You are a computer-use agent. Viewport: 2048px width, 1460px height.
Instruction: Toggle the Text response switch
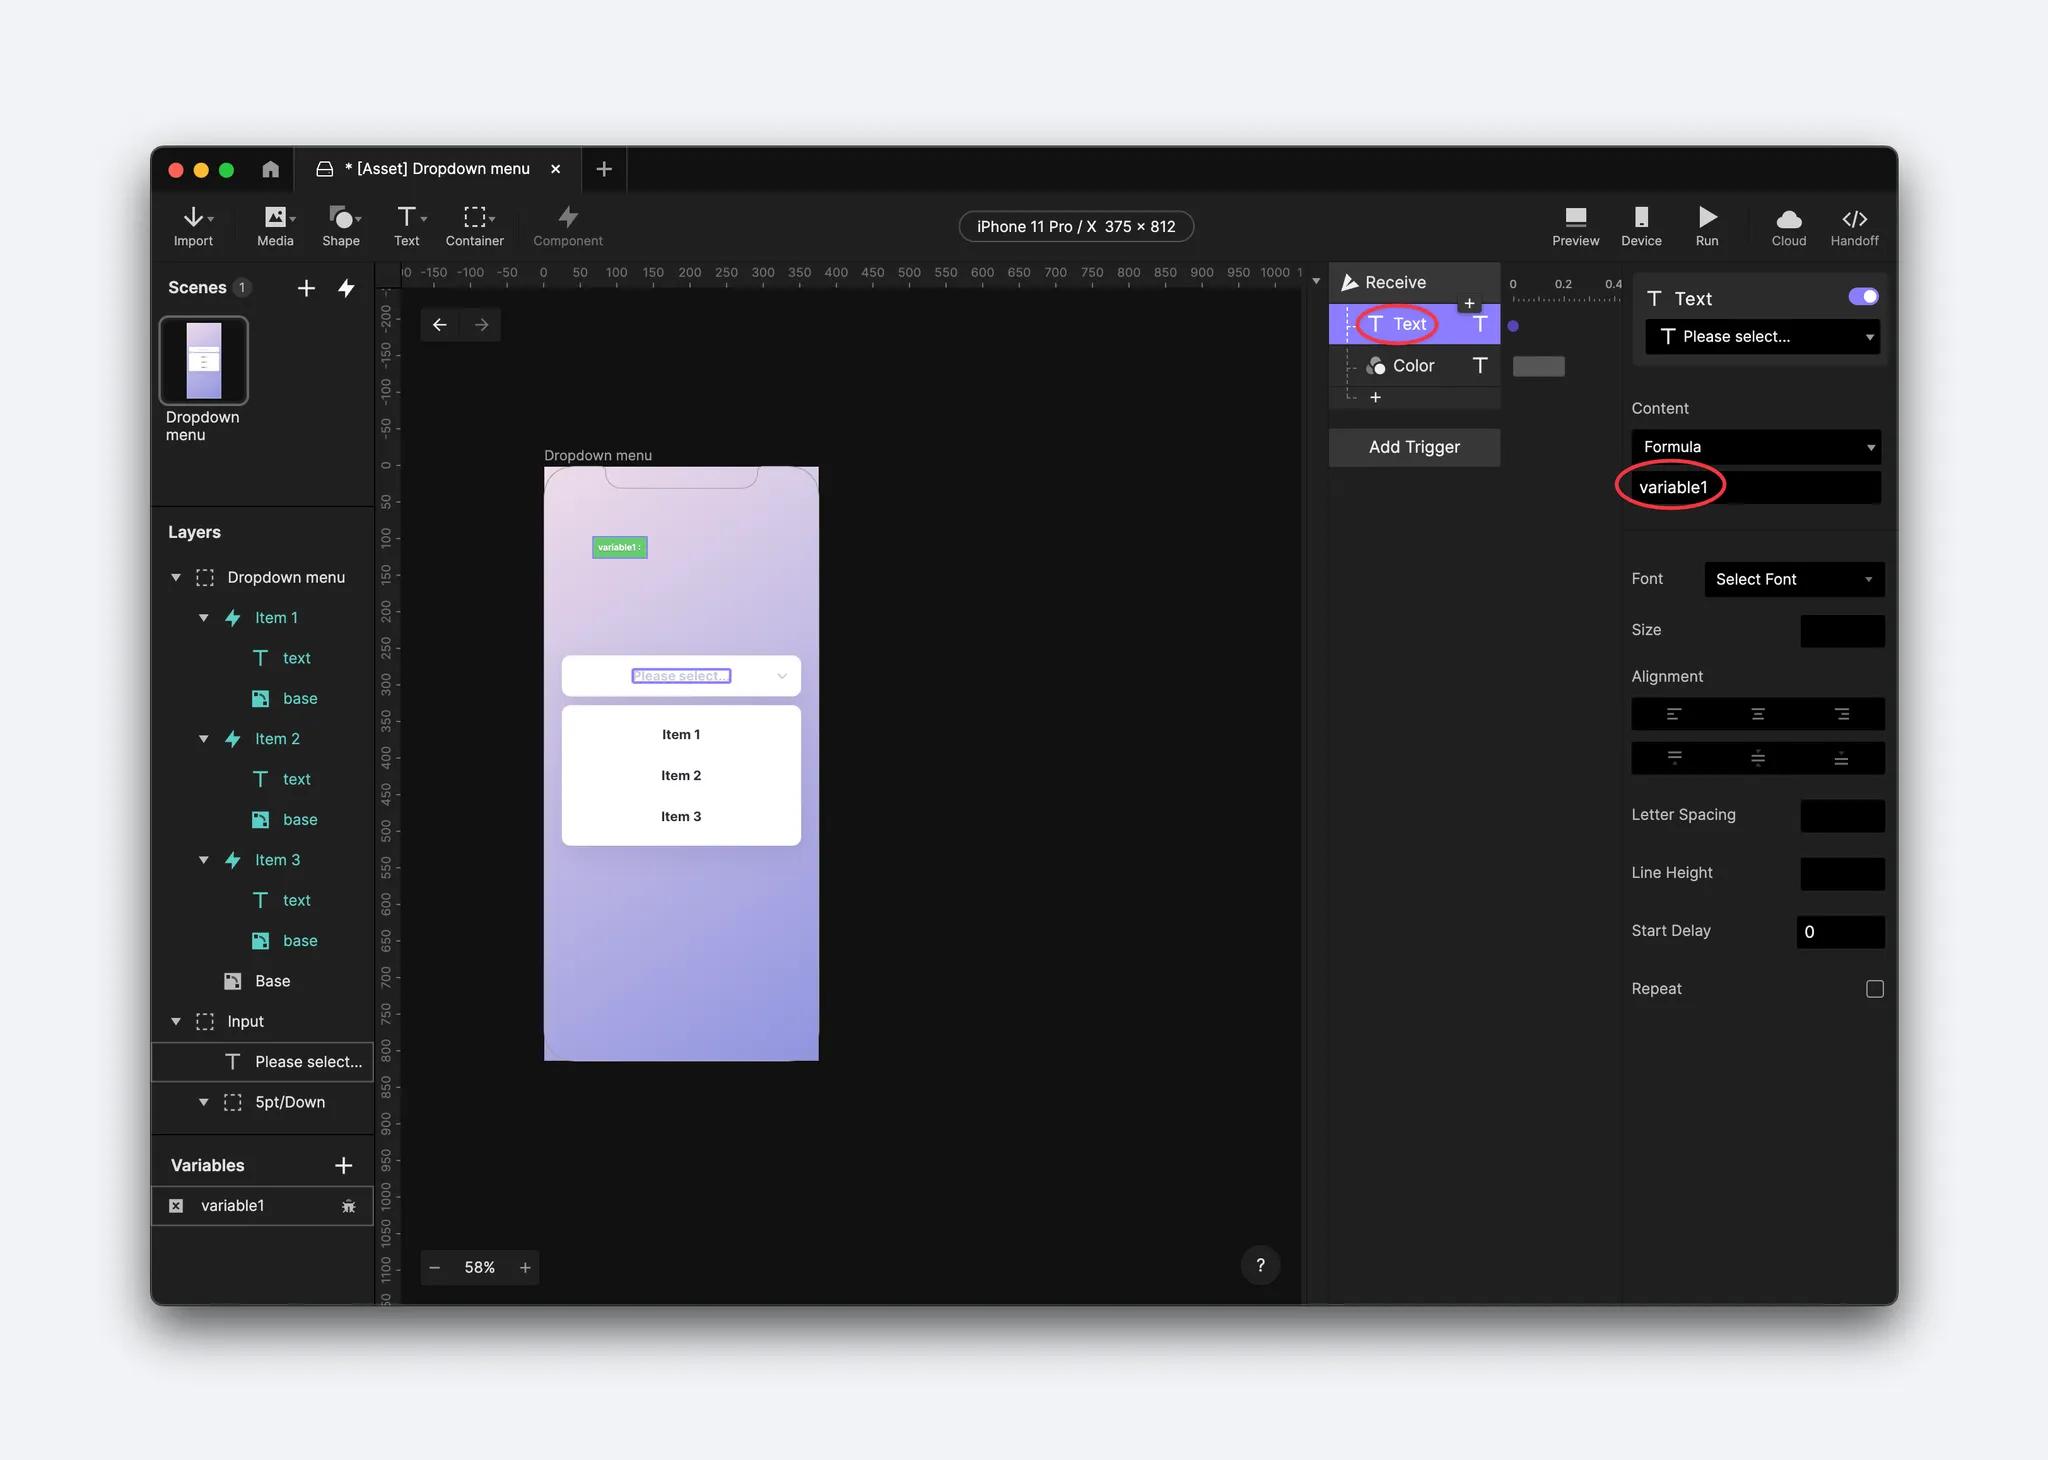[x=1863, y=297]
